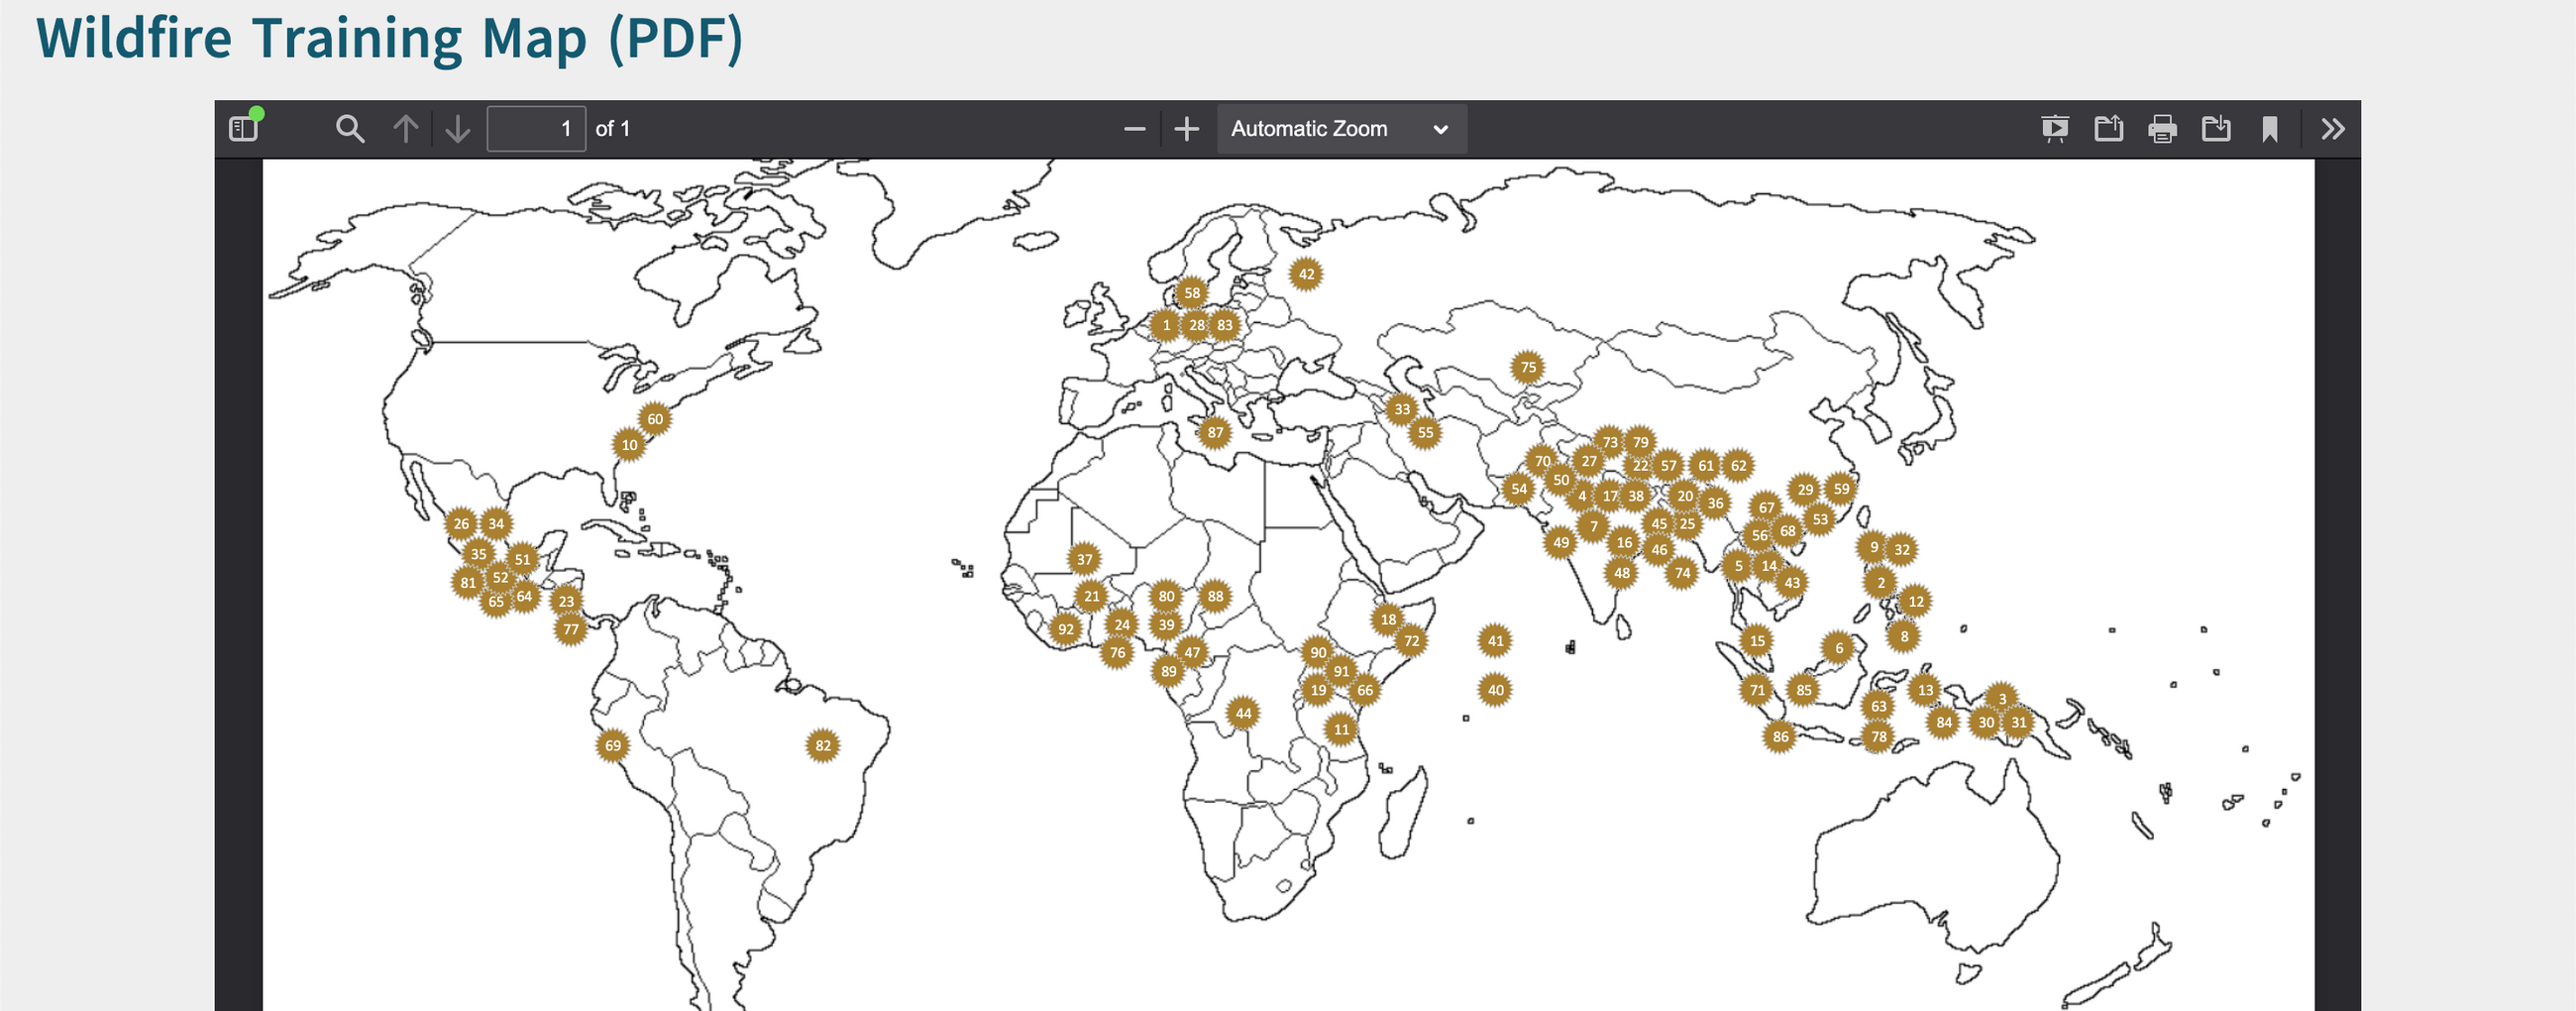
Task: Open a file in the PDF viewer
Action: click(2108, 129)
